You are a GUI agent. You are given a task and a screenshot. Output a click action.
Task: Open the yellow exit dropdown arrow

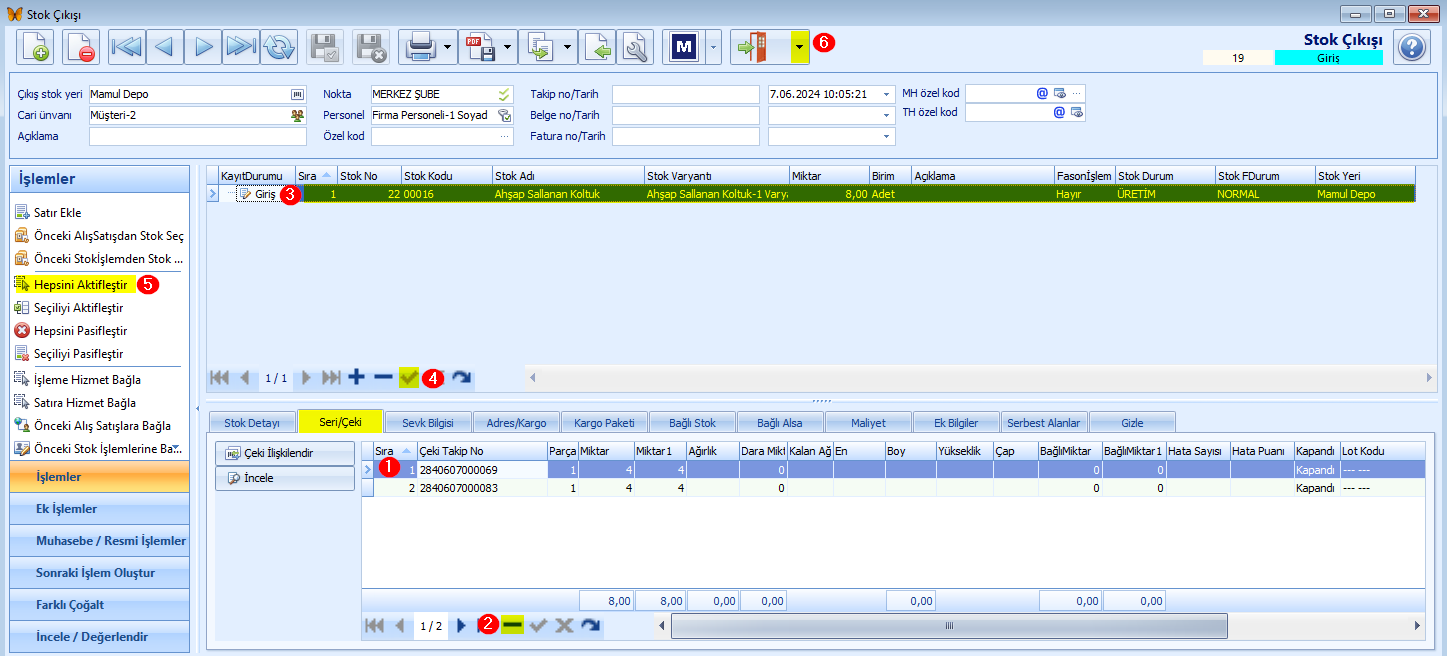(x=799, y=47)
